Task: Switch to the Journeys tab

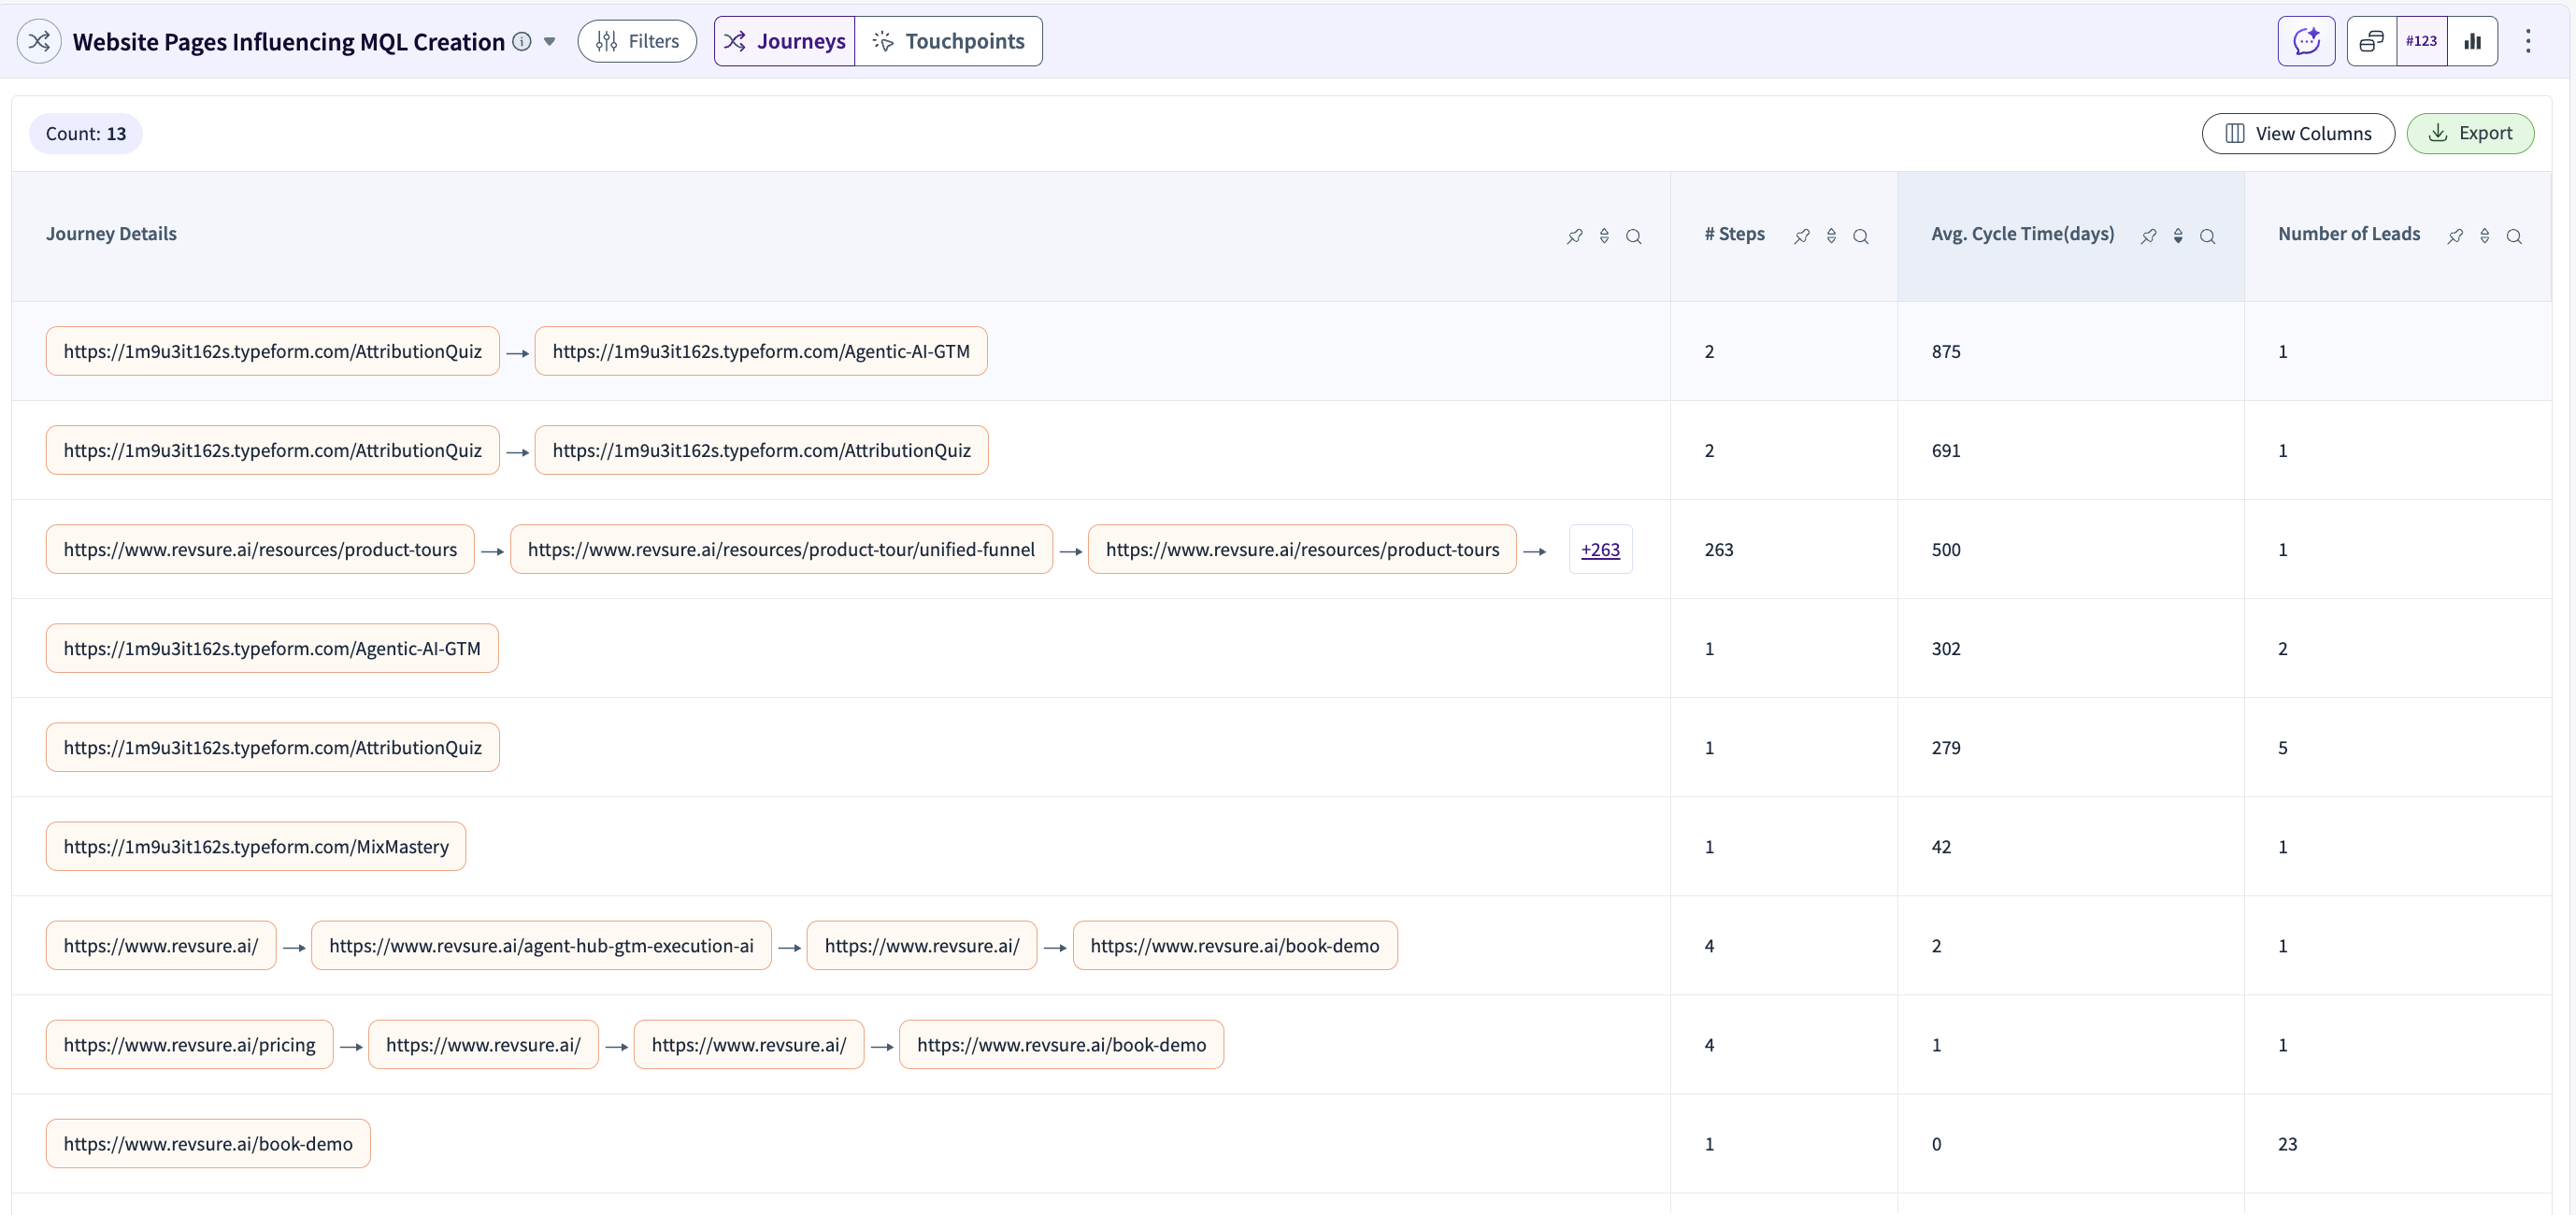Action: click(785, 41)
